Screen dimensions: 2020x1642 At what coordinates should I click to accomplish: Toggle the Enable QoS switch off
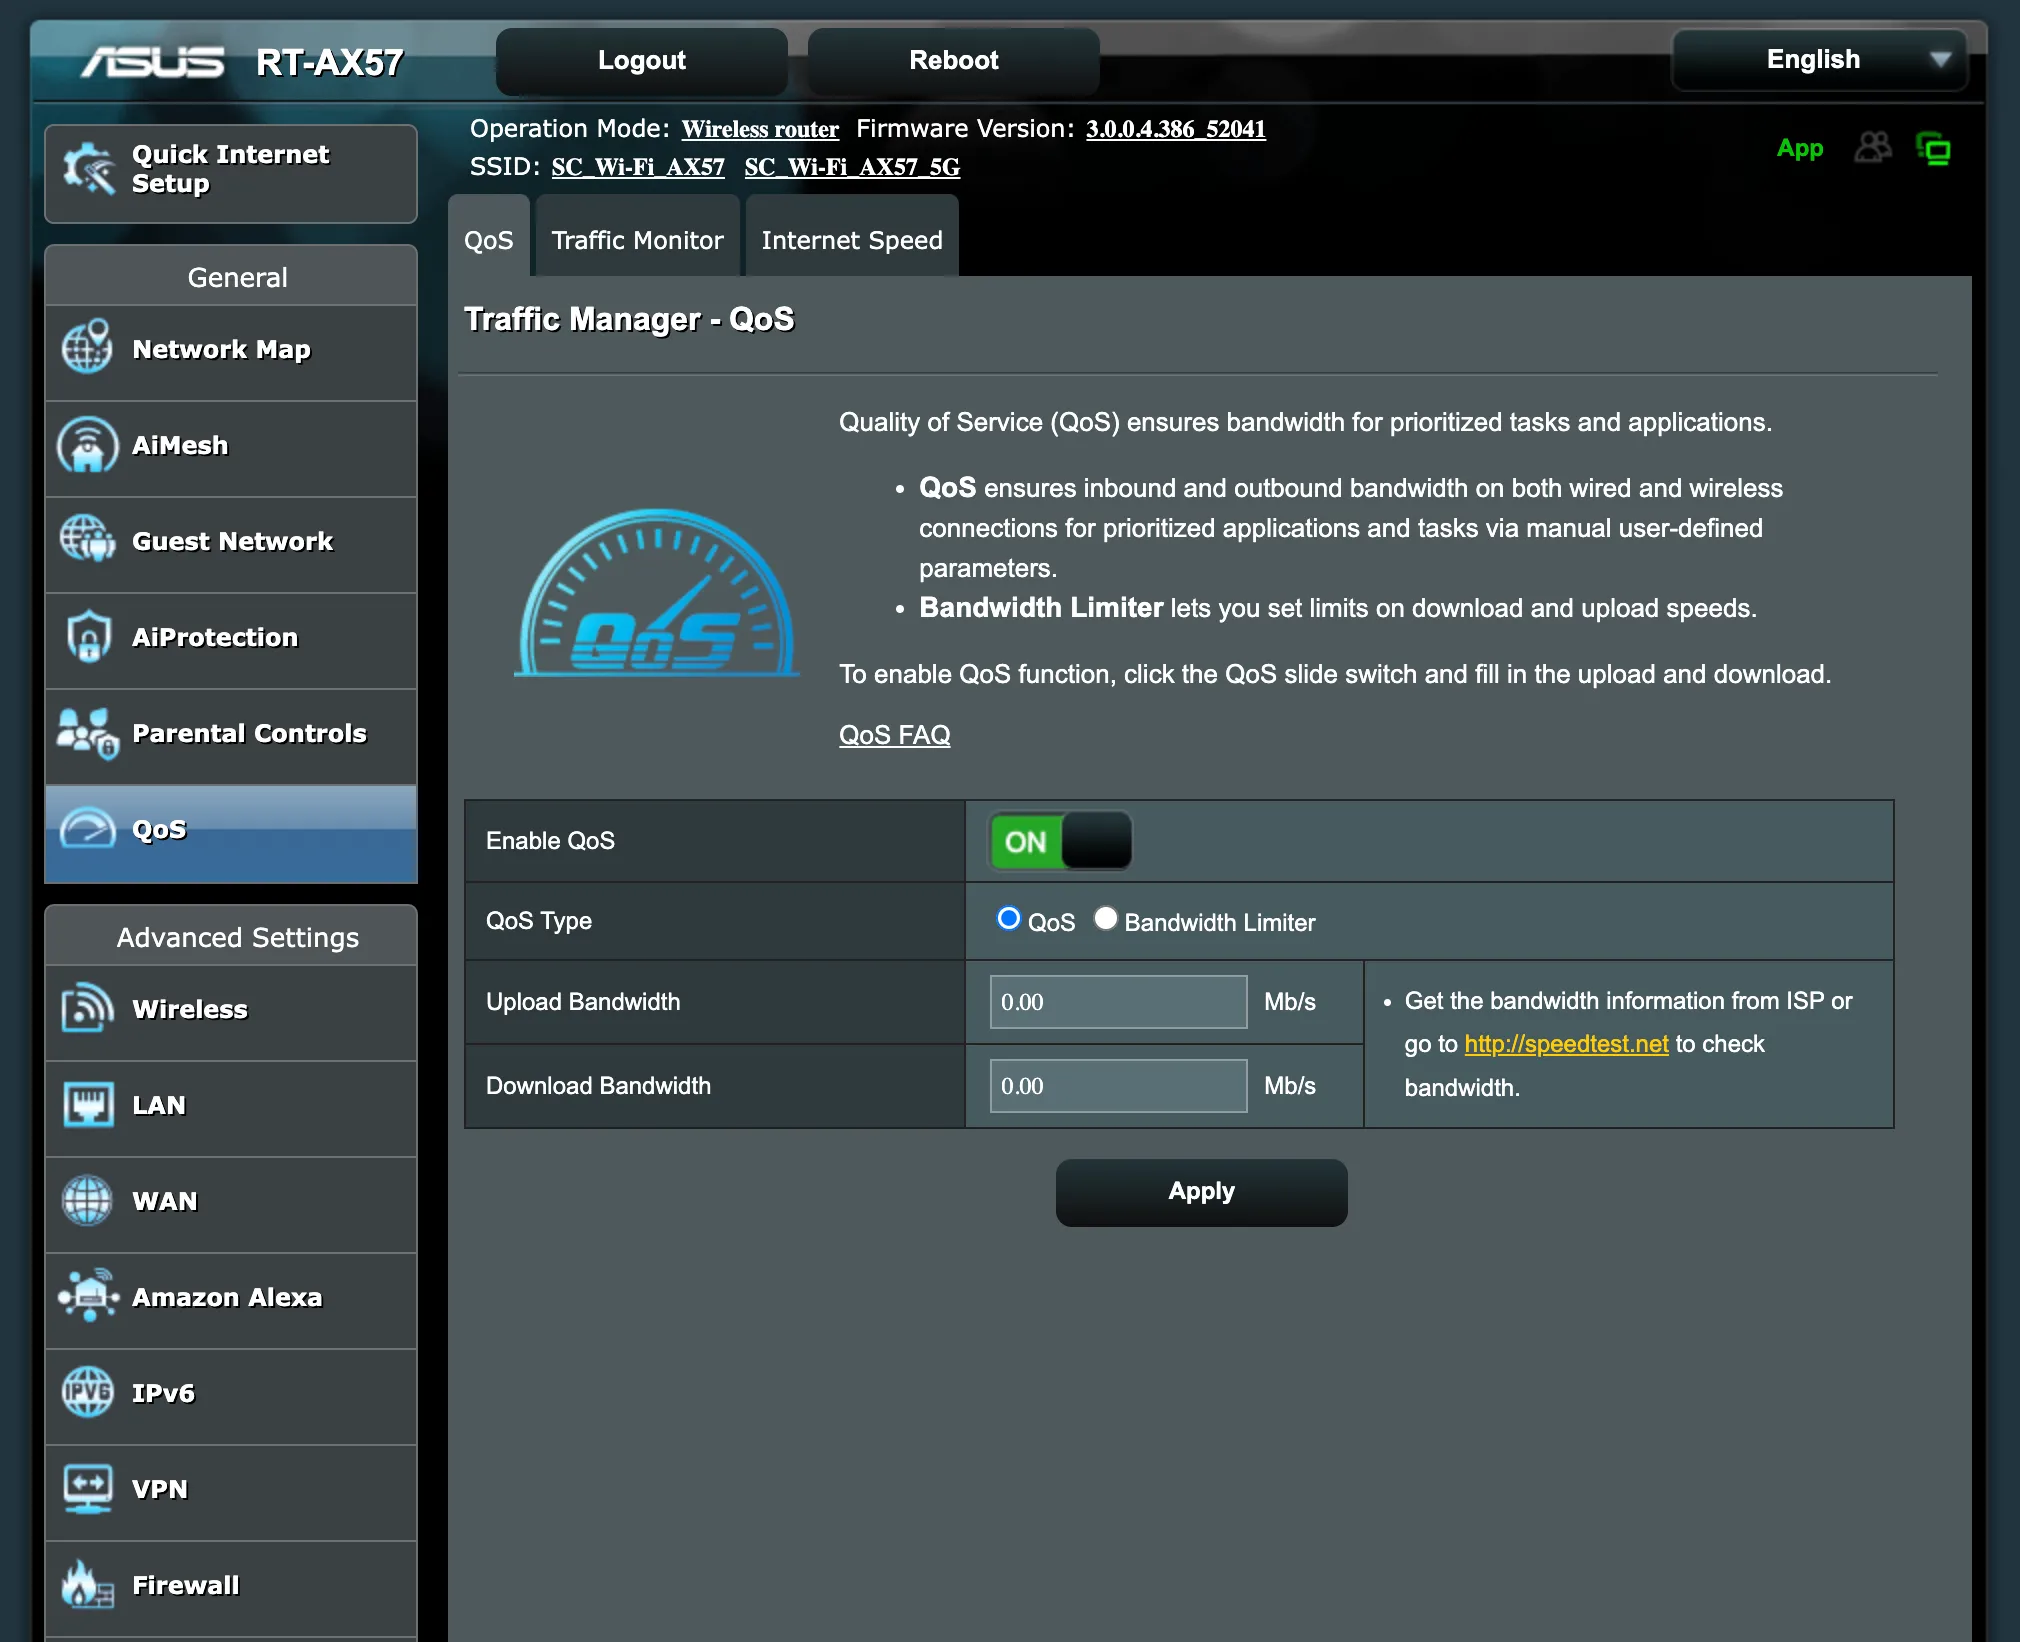1061,841
